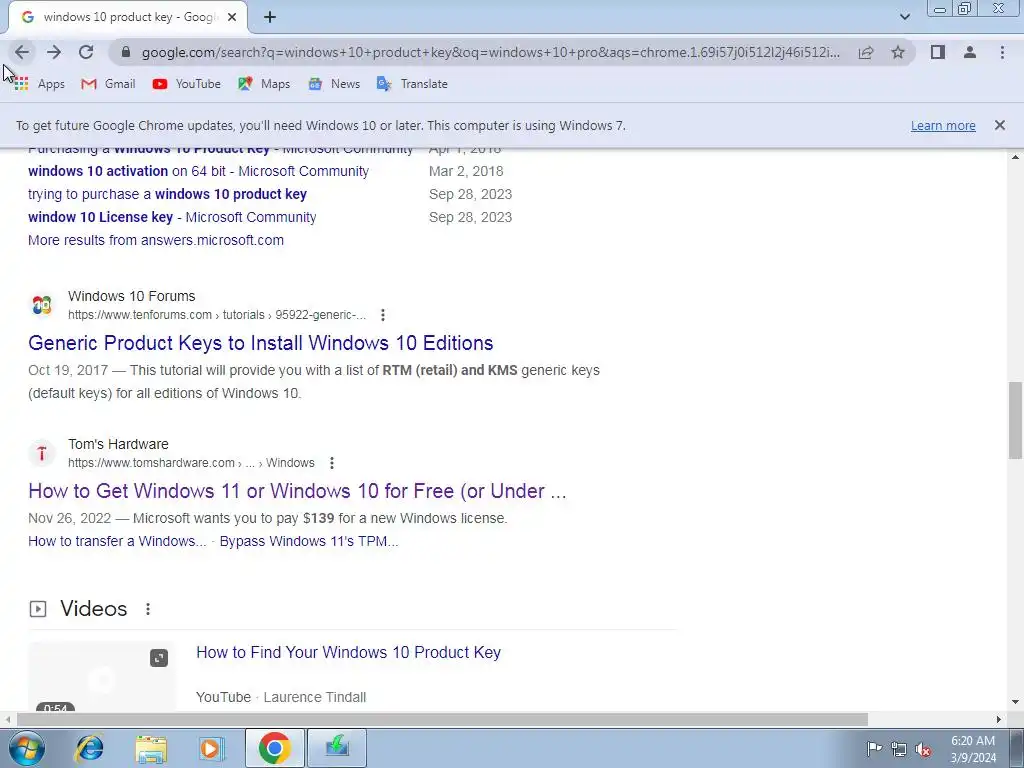The width and height of the screenshot is (1024, 768).
Task: Open options for Tom's Hardware result
Action: click(332, 463)
